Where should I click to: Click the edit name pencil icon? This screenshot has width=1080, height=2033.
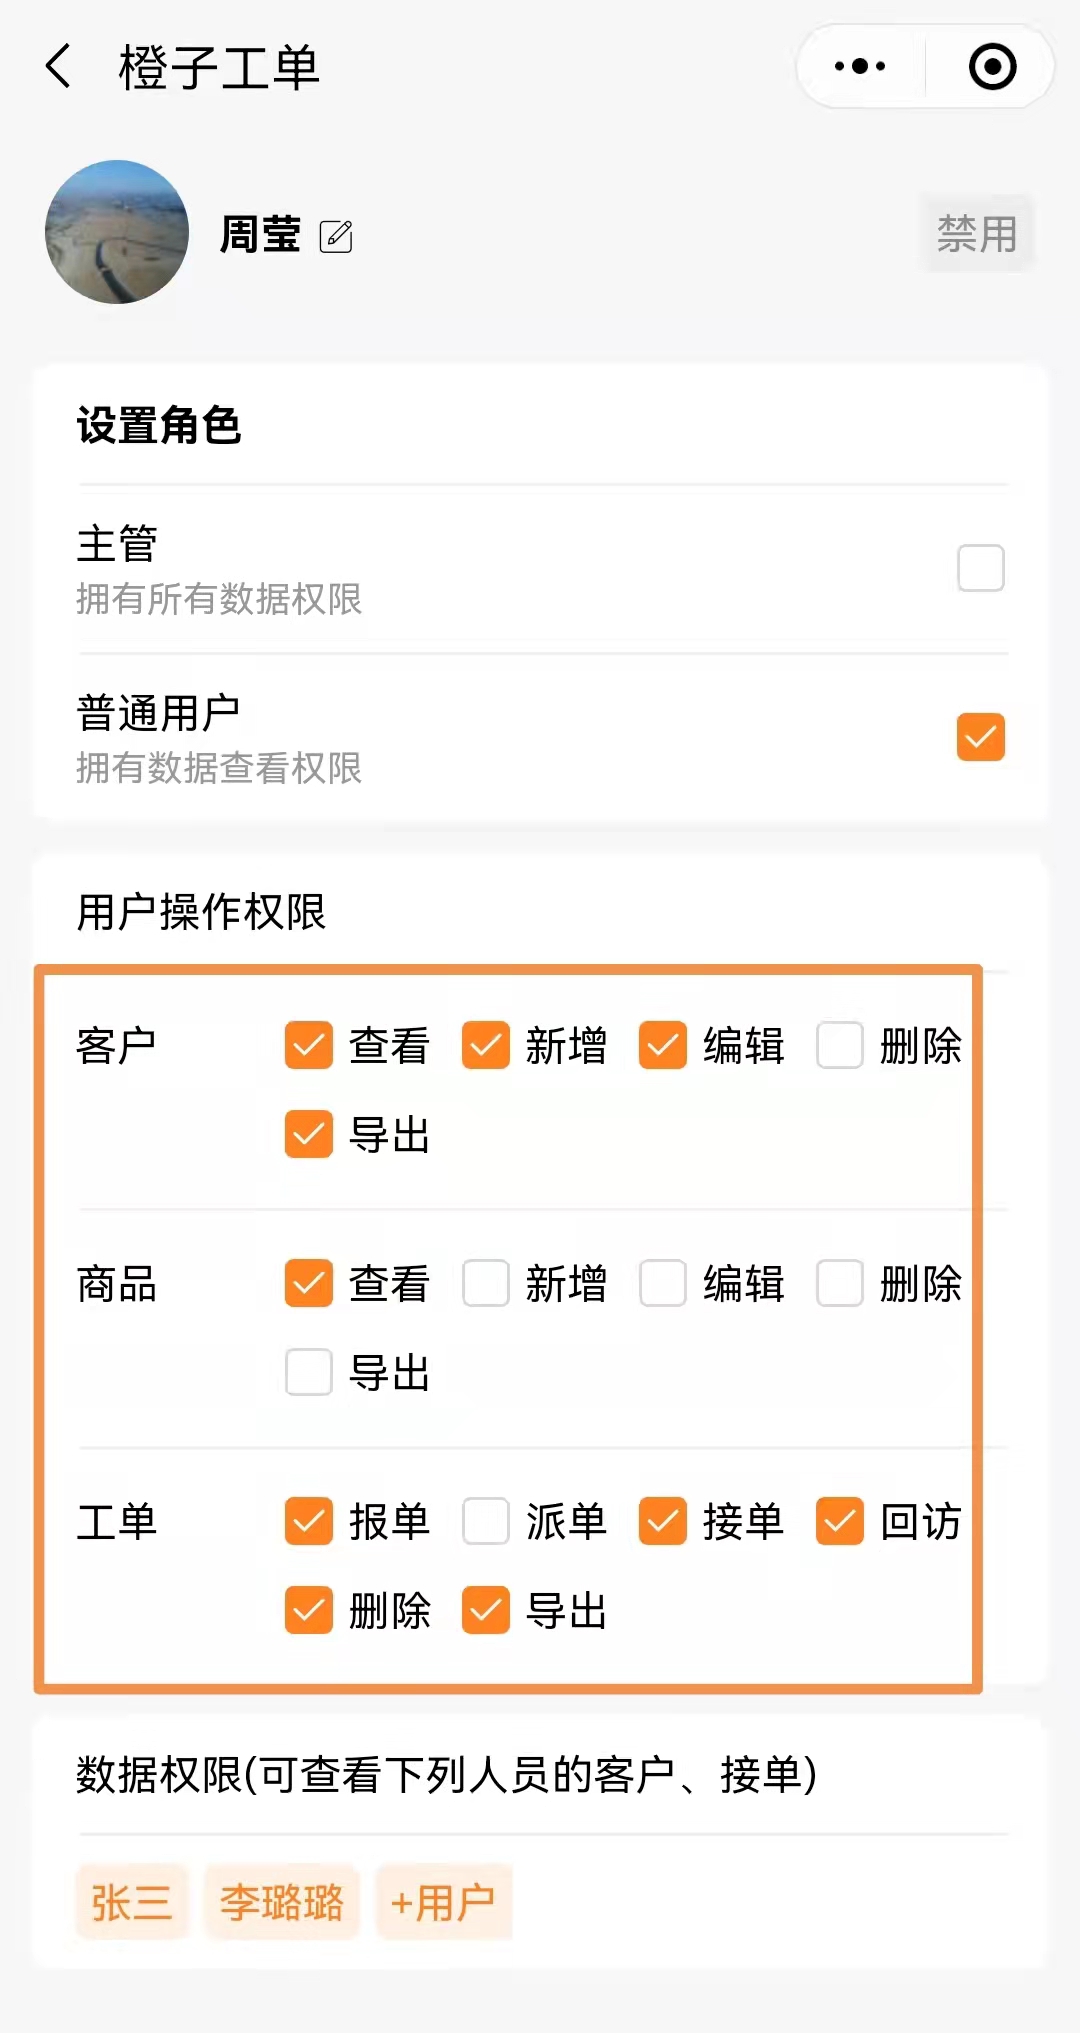coord(336,236)
